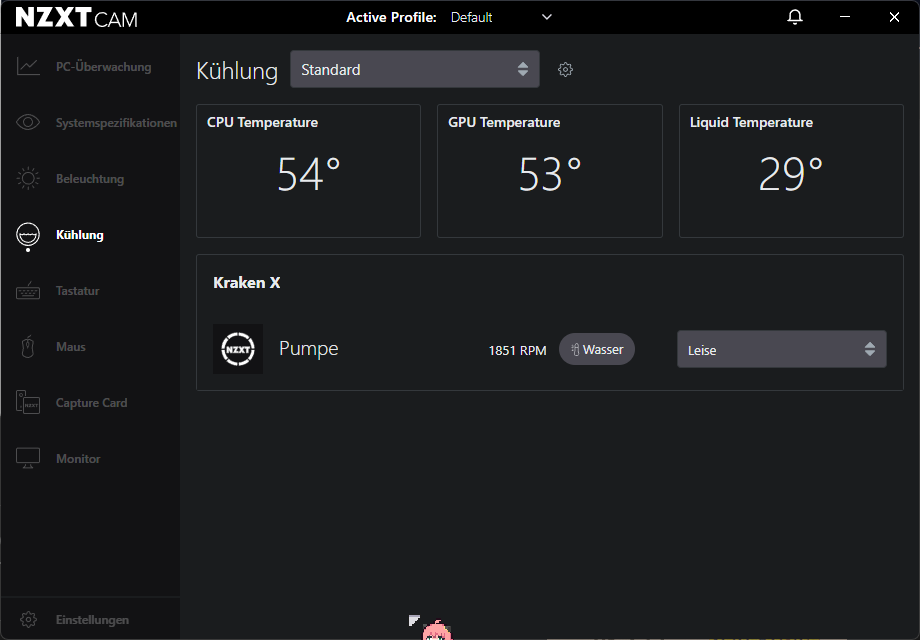Minimize the NZXT CAM window
Image resolution: width=920 pixels, height=640 pixels.
point(845,17)
